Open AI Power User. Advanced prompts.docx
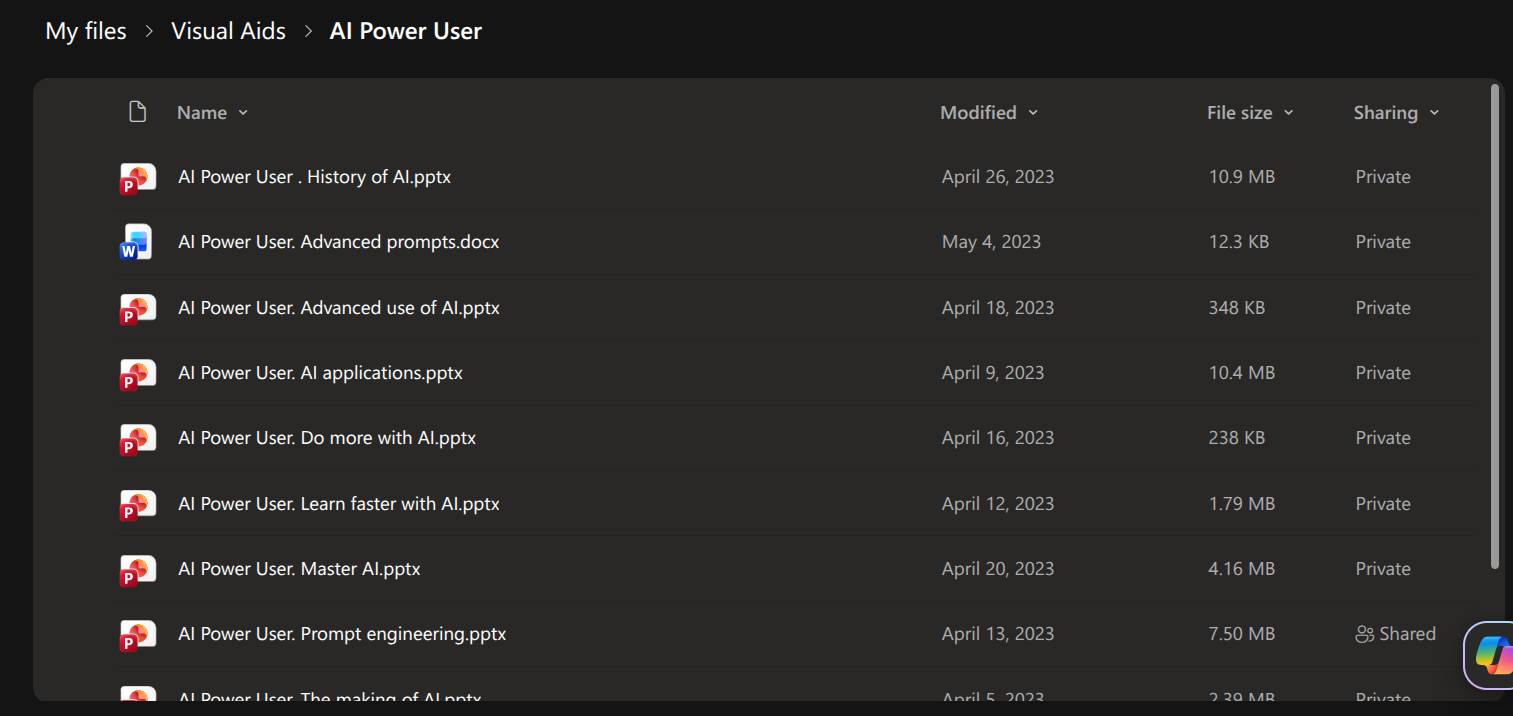1513x716 pixels. pyautogui.click(x=338, y=242)
